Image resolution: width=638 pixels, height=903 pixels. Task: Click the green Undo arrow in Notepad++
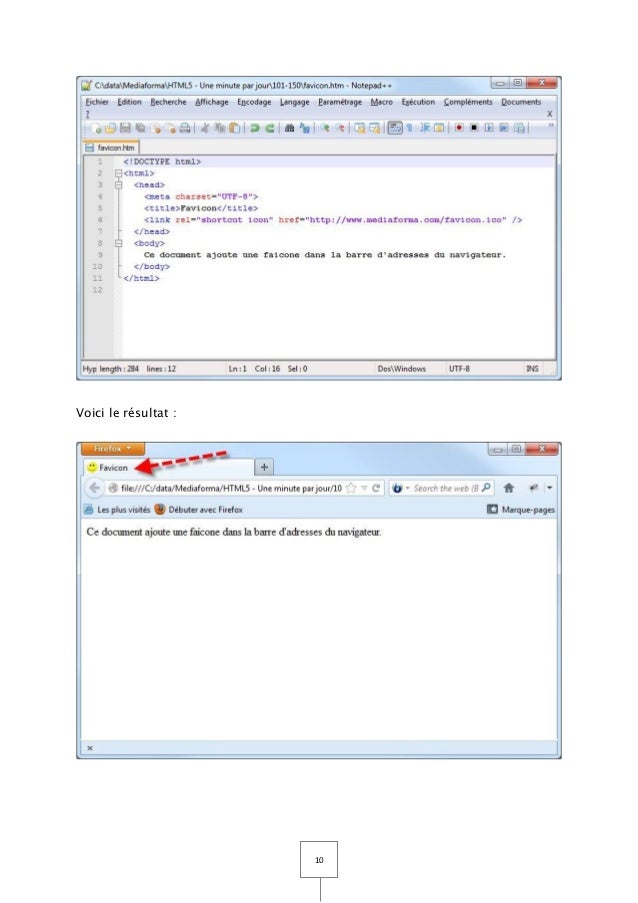click(255, 128)
